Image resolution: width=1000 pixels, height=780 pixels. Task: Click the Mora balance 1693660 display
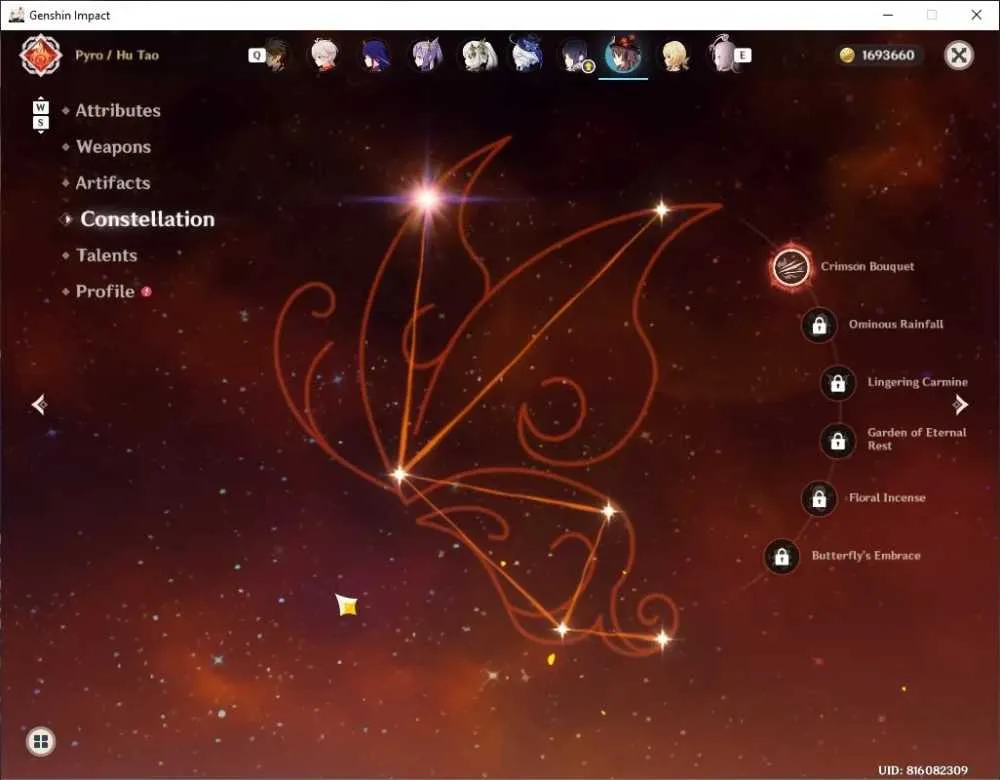(x=879, y=55)
